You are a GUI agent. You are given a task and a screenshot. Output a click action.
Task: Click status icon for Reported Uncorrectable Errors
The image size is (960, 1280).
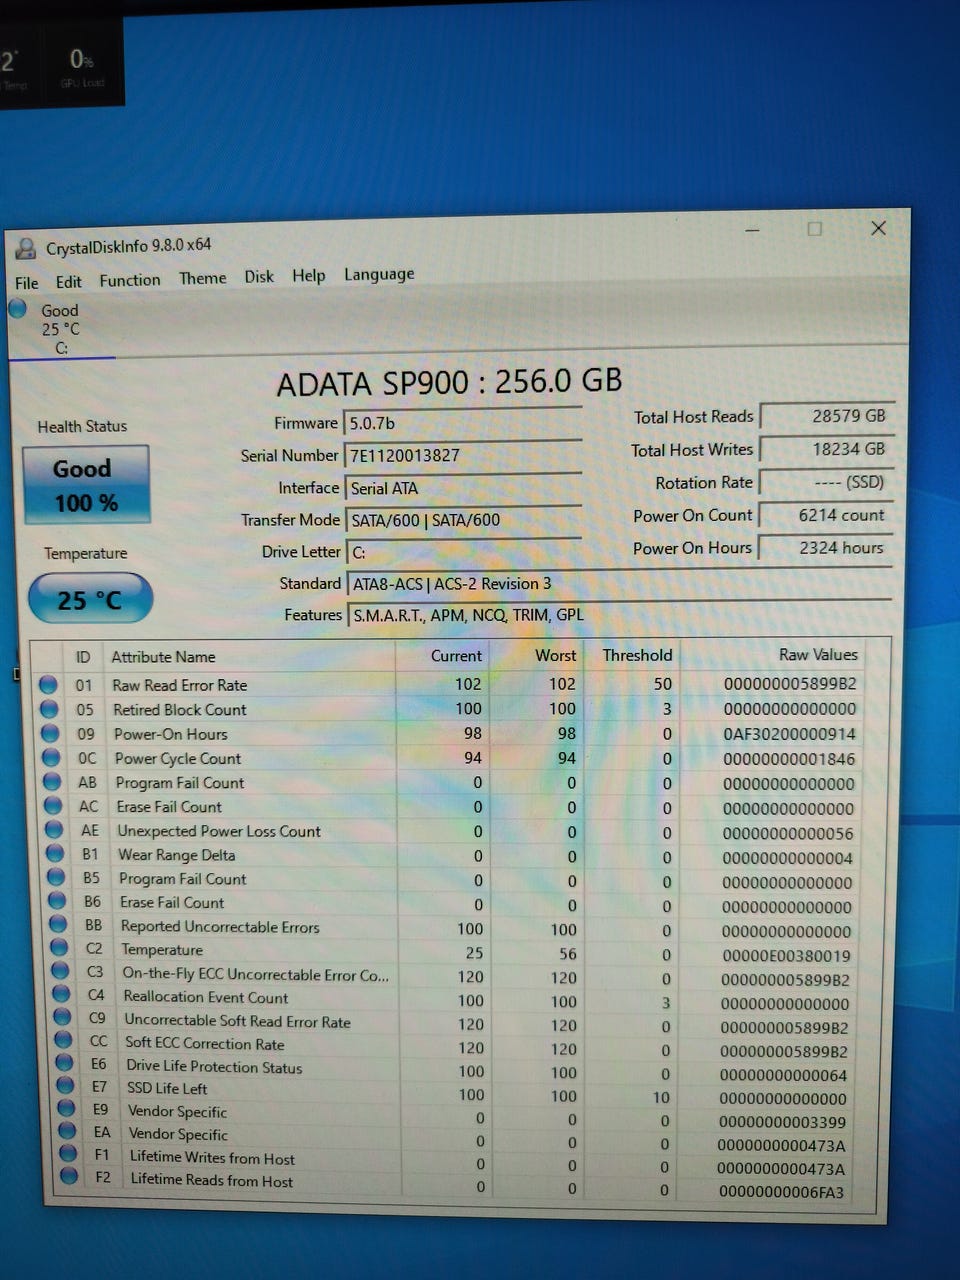[x=58, y=925]
